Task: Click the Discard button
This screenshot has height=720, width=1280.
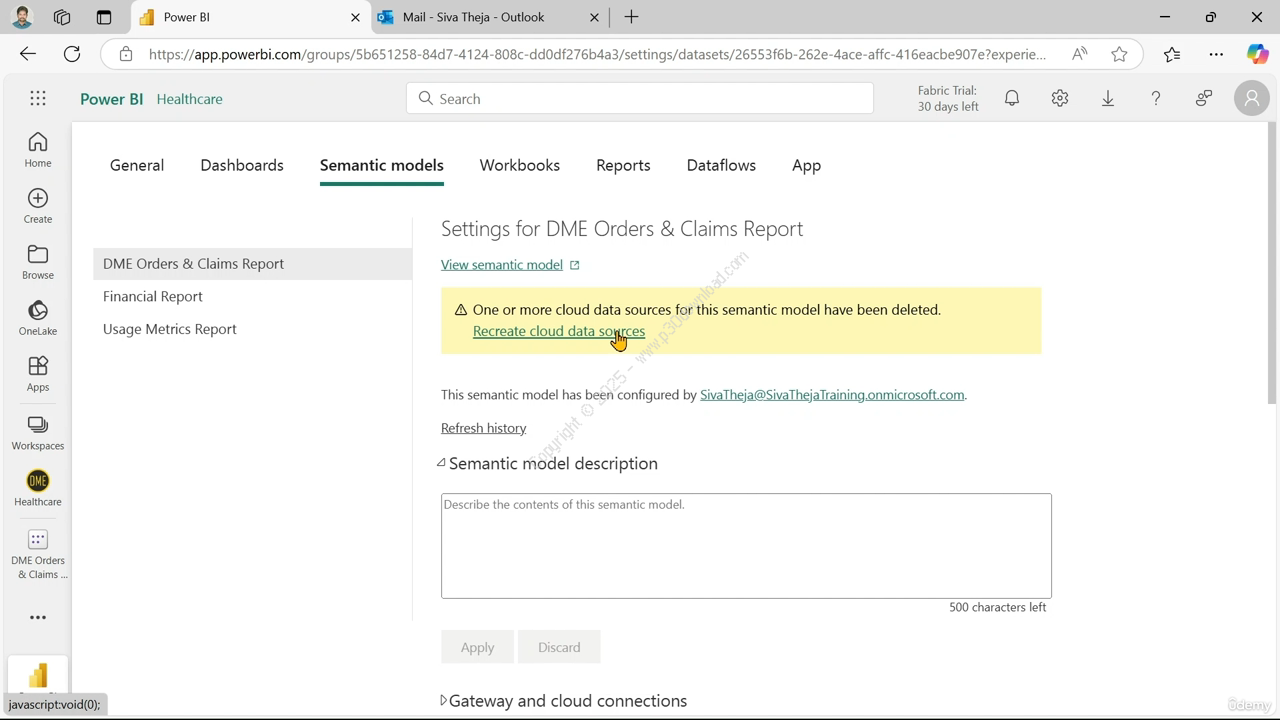Action: (x=559, y=647)
